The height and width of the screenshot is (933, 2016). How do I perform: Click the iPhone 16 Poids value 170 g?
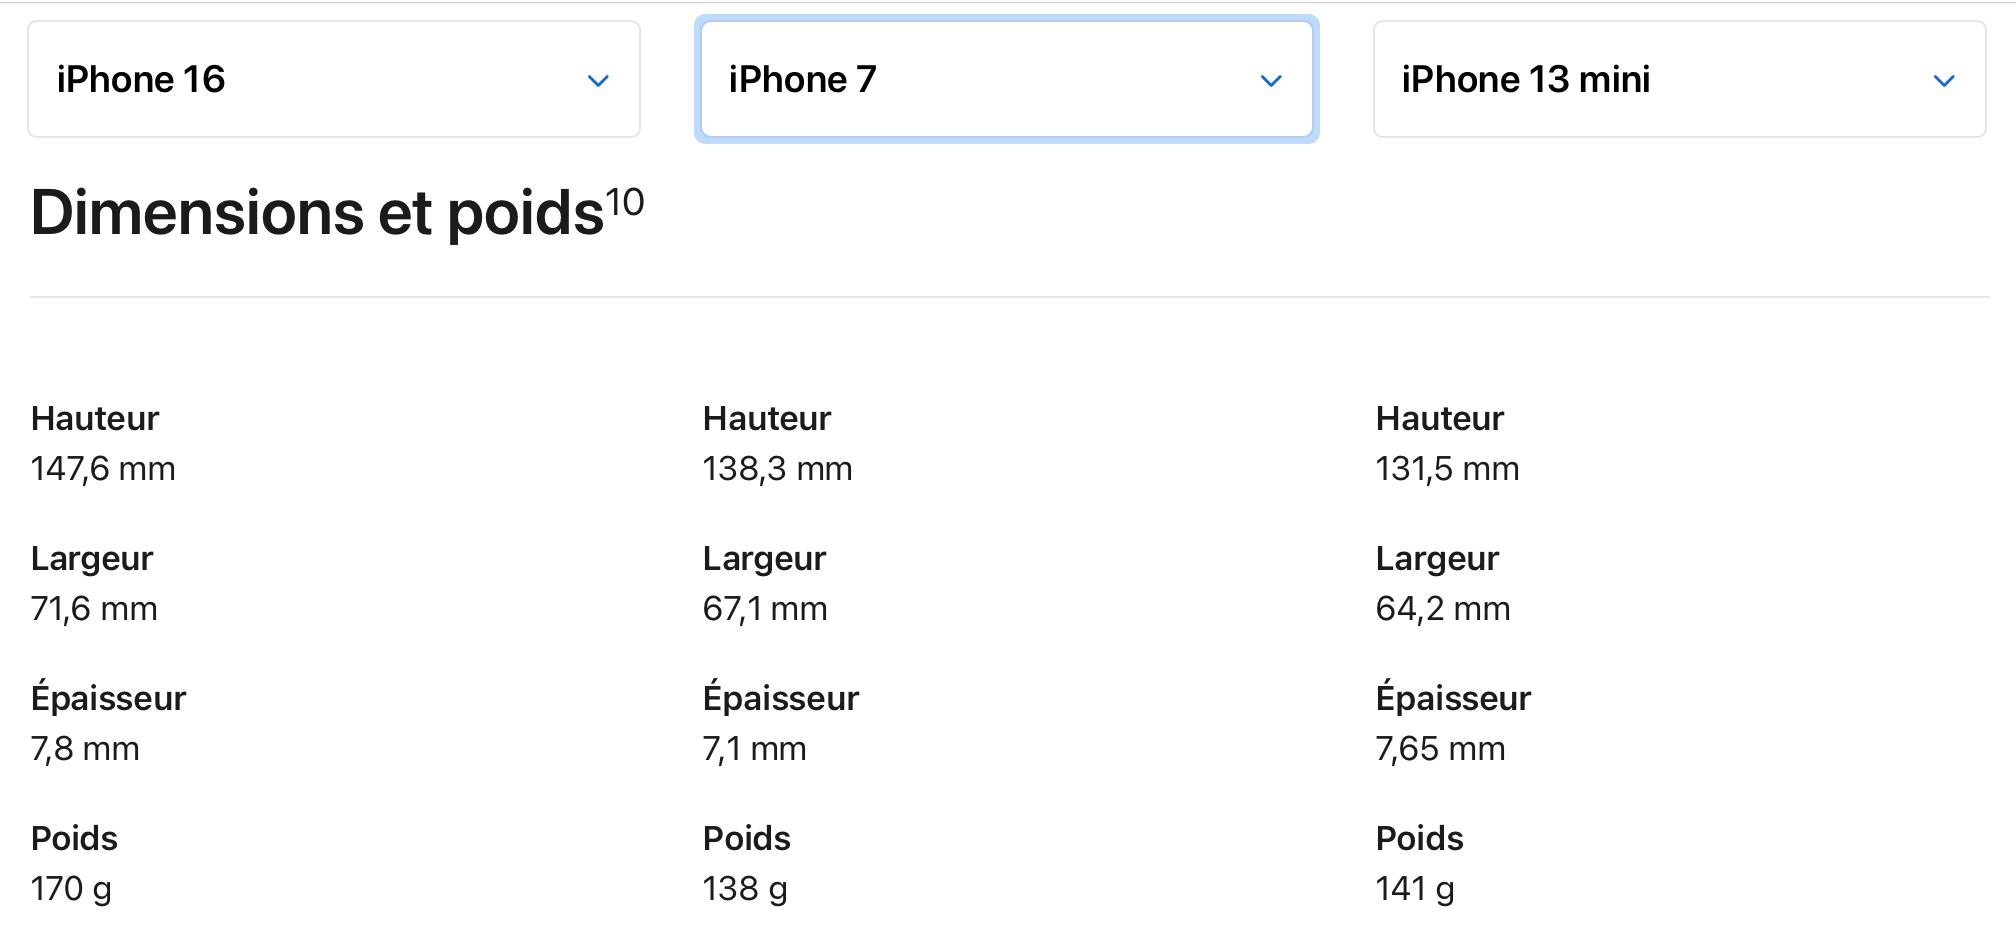tap(71, 889)
